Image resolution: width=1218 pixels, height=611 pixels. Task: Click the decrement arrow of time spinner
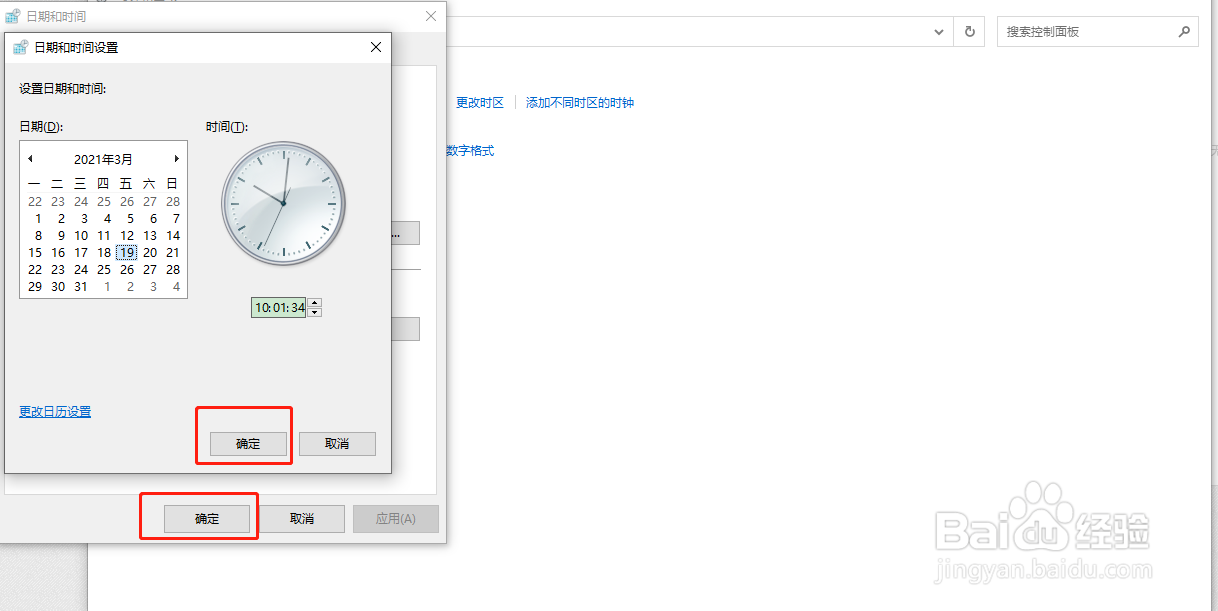click(314, 311)
